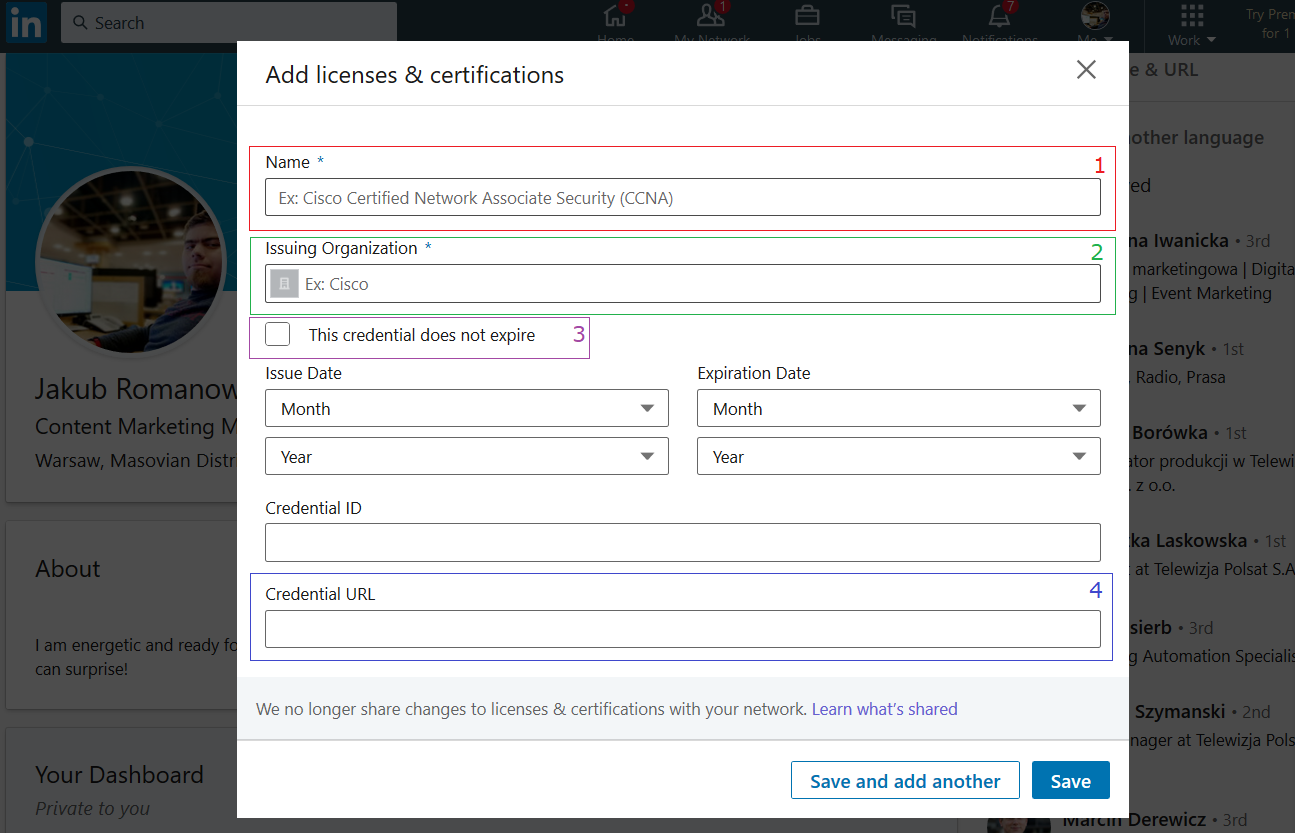
Task: Open the Notifications bell icon
Action: tap(999, 16)
